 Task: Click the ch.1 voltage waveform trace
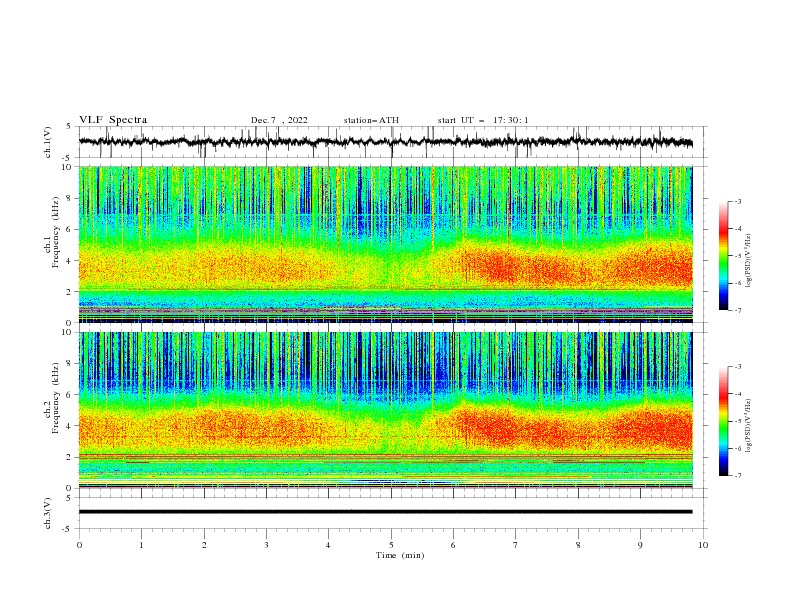point(385,142)
